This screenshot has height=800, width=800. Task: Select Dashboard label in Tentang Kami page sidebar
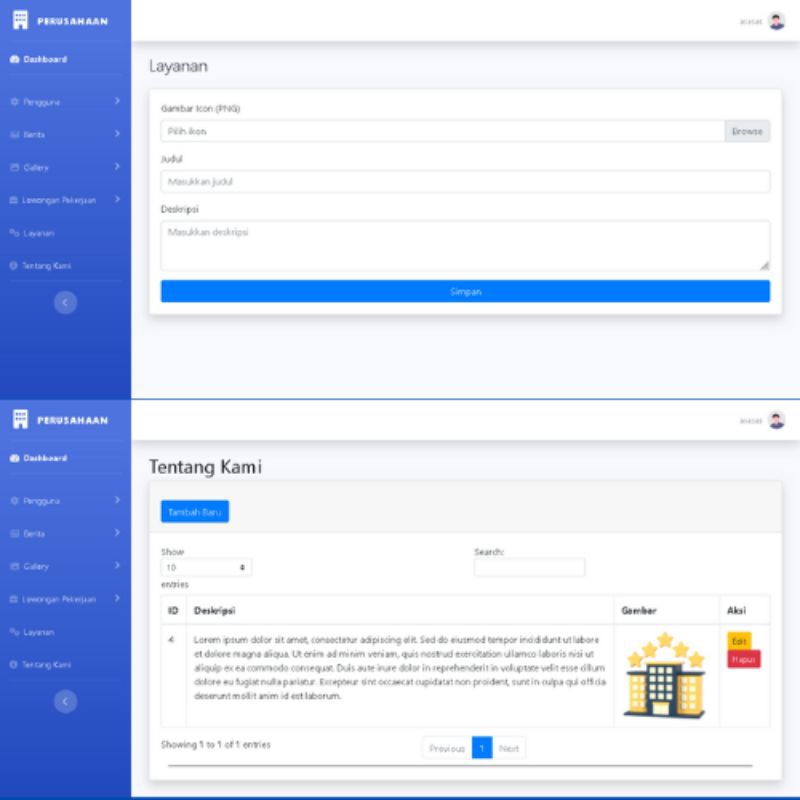(x=45, y=458)
